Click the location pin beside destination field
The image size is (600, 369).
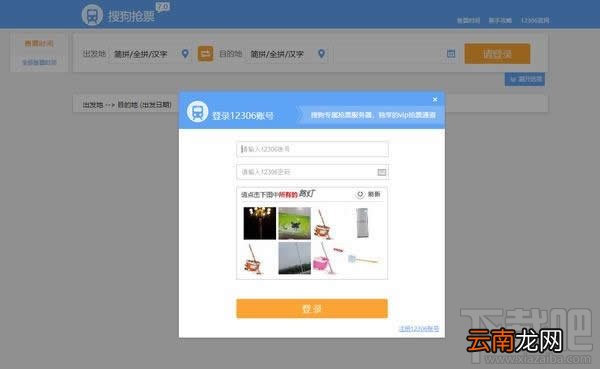click(x=321, y=54)
